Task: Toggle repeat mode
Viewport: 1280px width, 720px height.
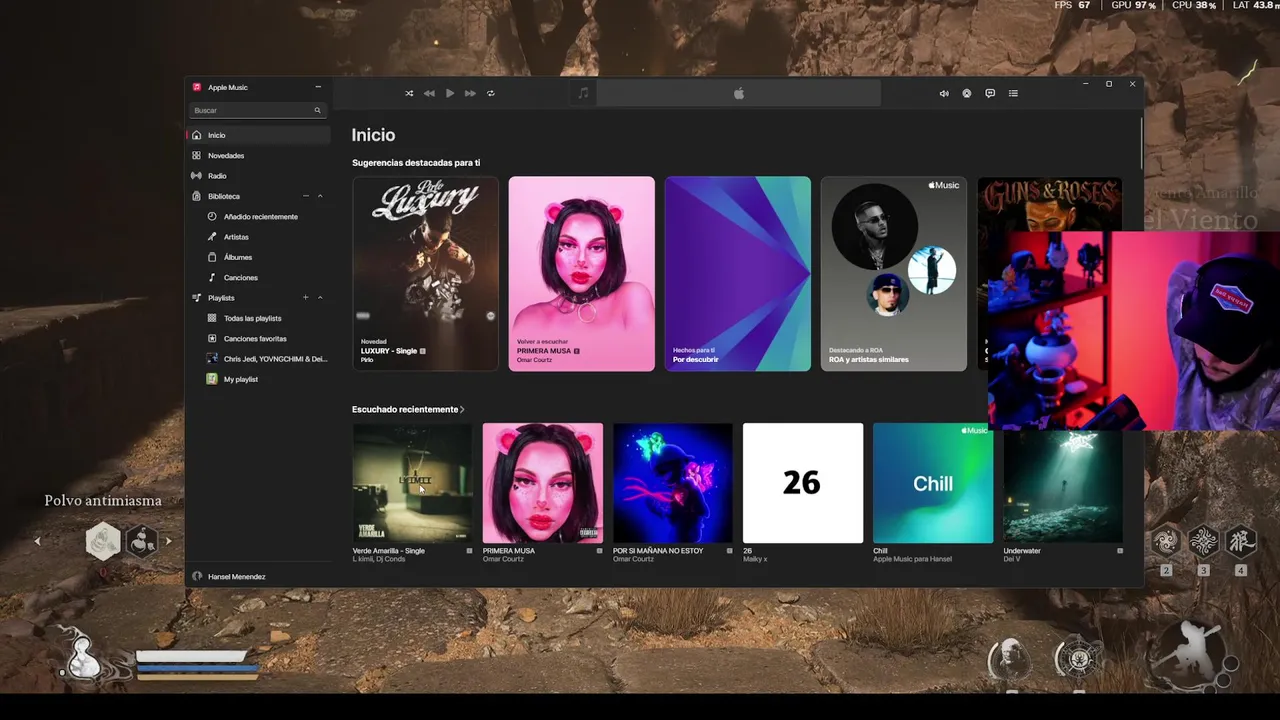Action: pos(491,93)
